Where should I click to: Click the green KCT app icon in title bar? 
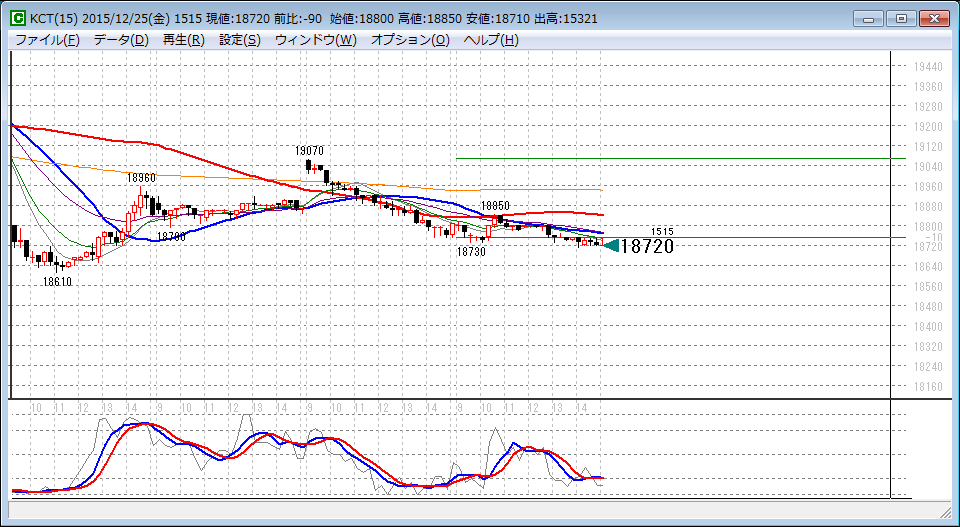tap(18, 19)
